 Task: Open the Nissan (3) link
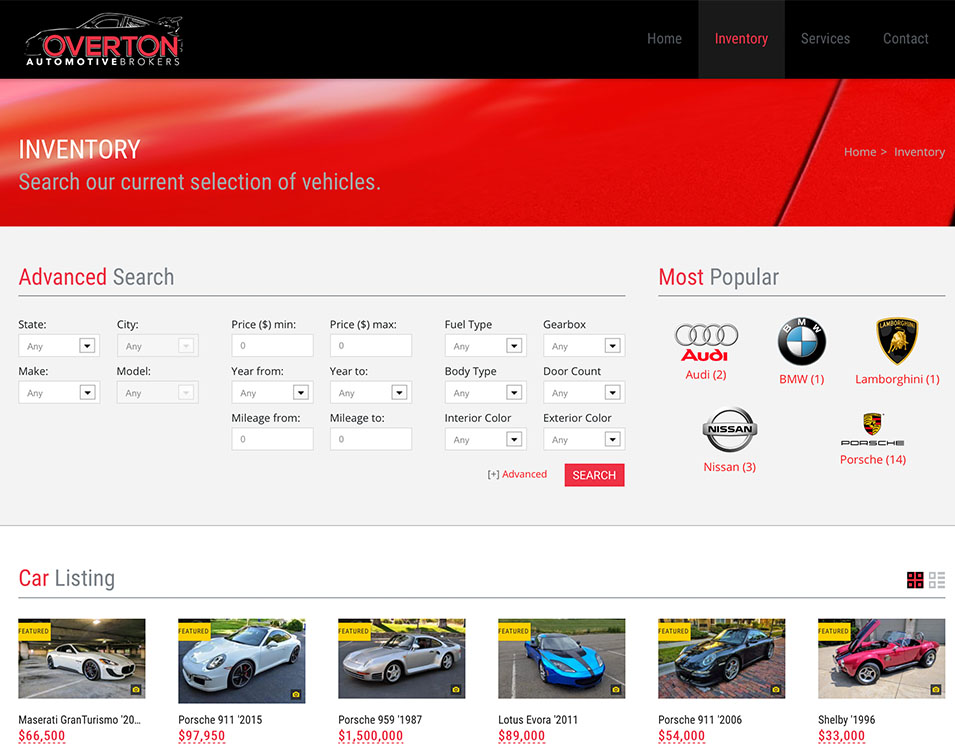730,467
